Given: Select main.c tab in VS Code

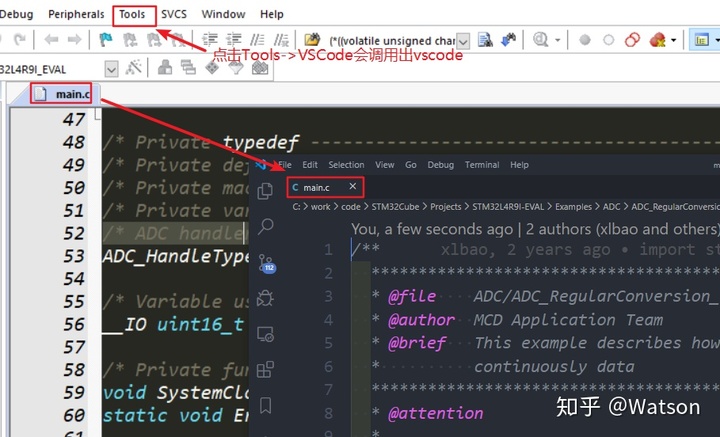Looking at the screenshot, I should tap(325, 187).
